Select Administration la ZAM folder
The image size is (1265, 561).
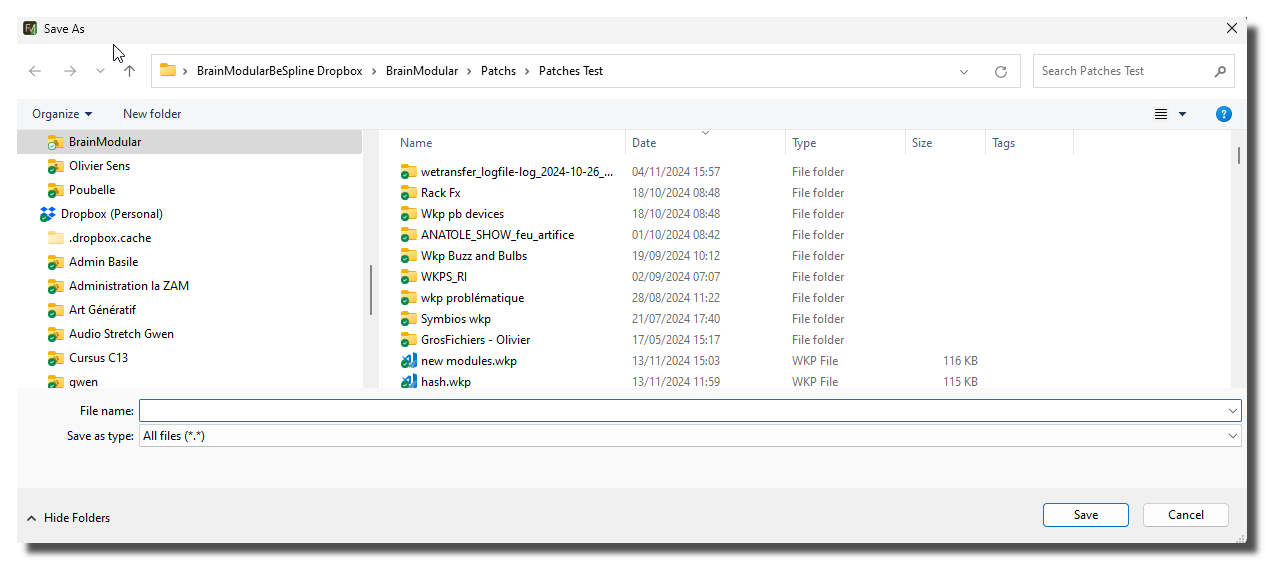coord(129,286)
